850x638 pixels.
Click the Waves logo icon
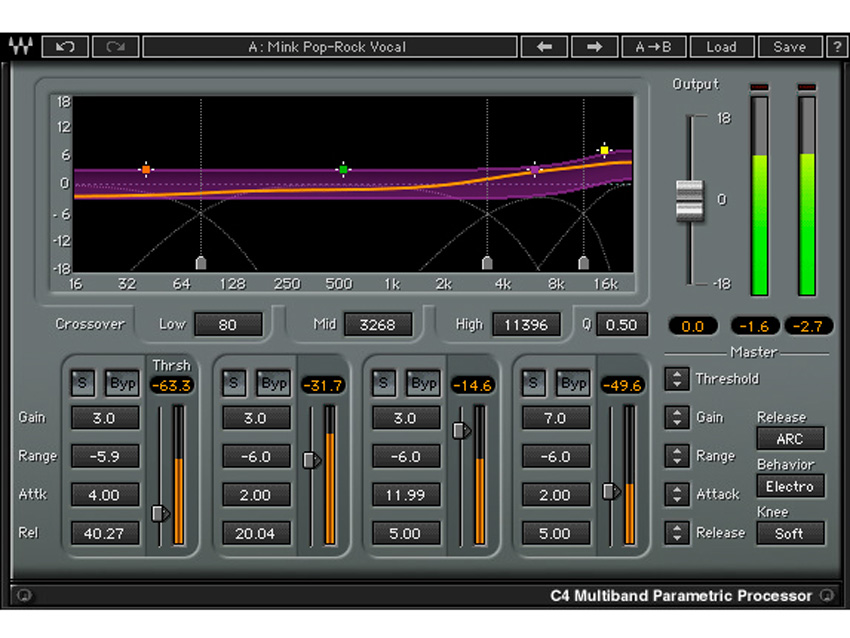coord(21,47)
